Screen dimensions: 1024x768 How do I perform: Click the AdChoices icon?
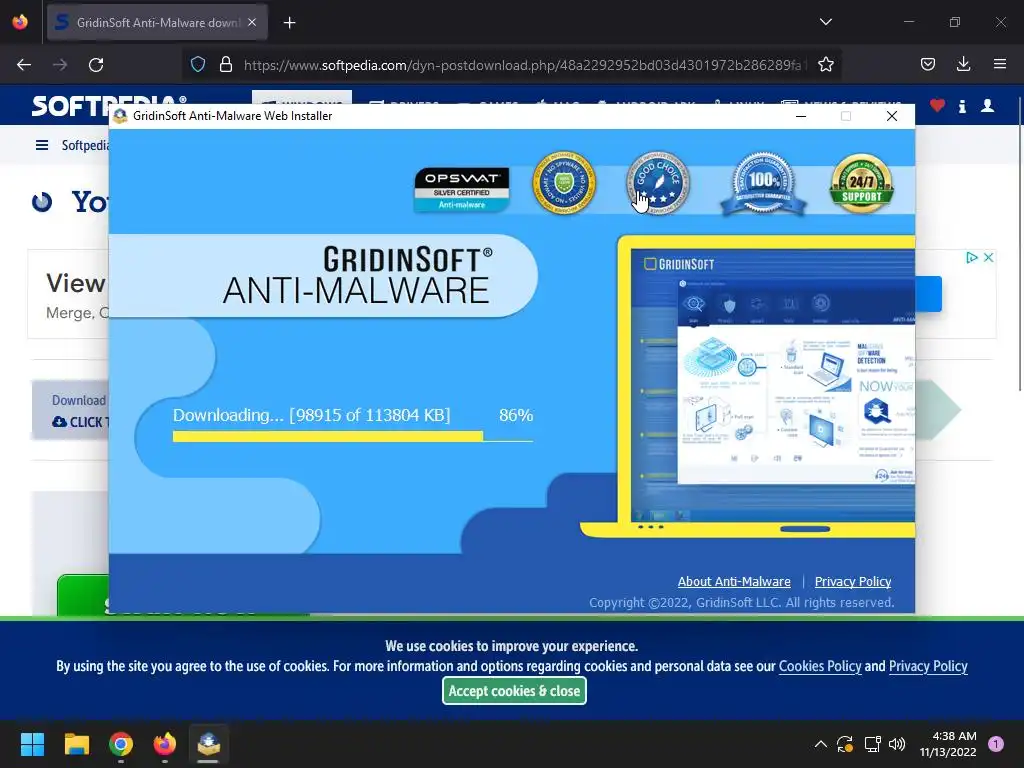pos(972,257)
